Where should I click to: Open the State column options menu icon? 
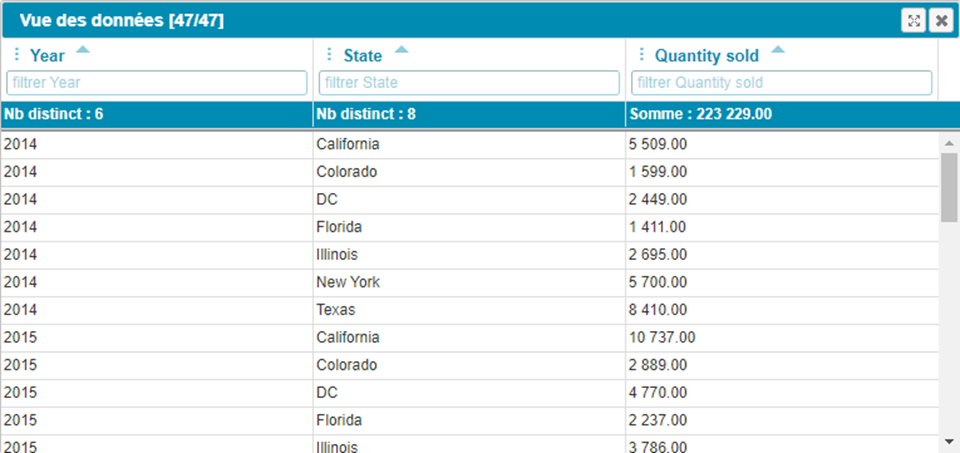click(329, 55)
